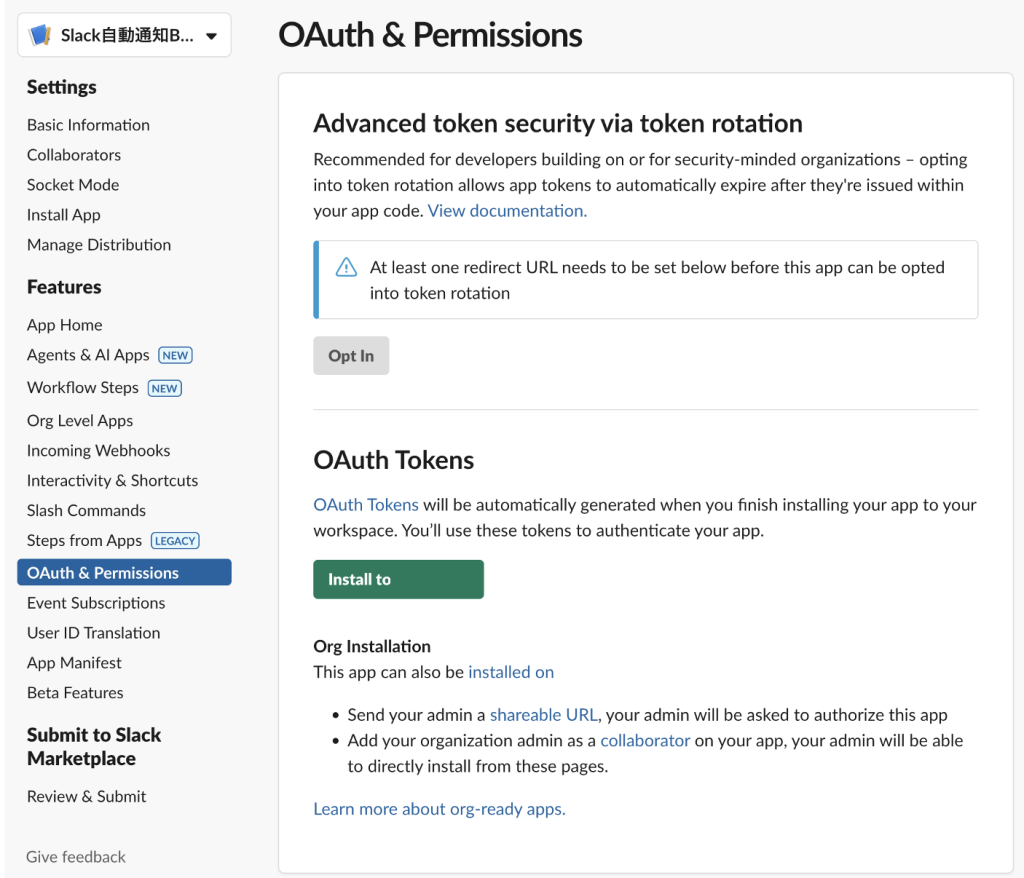1024x878 pixels.
Task: Open Steps from Apps page
Action: click(x=84, y=541)
